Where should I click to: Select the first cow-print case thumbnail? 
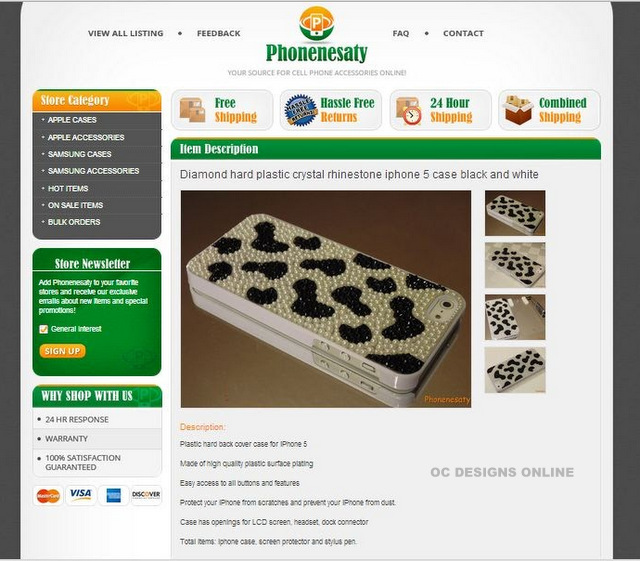[x=515, y=213]
